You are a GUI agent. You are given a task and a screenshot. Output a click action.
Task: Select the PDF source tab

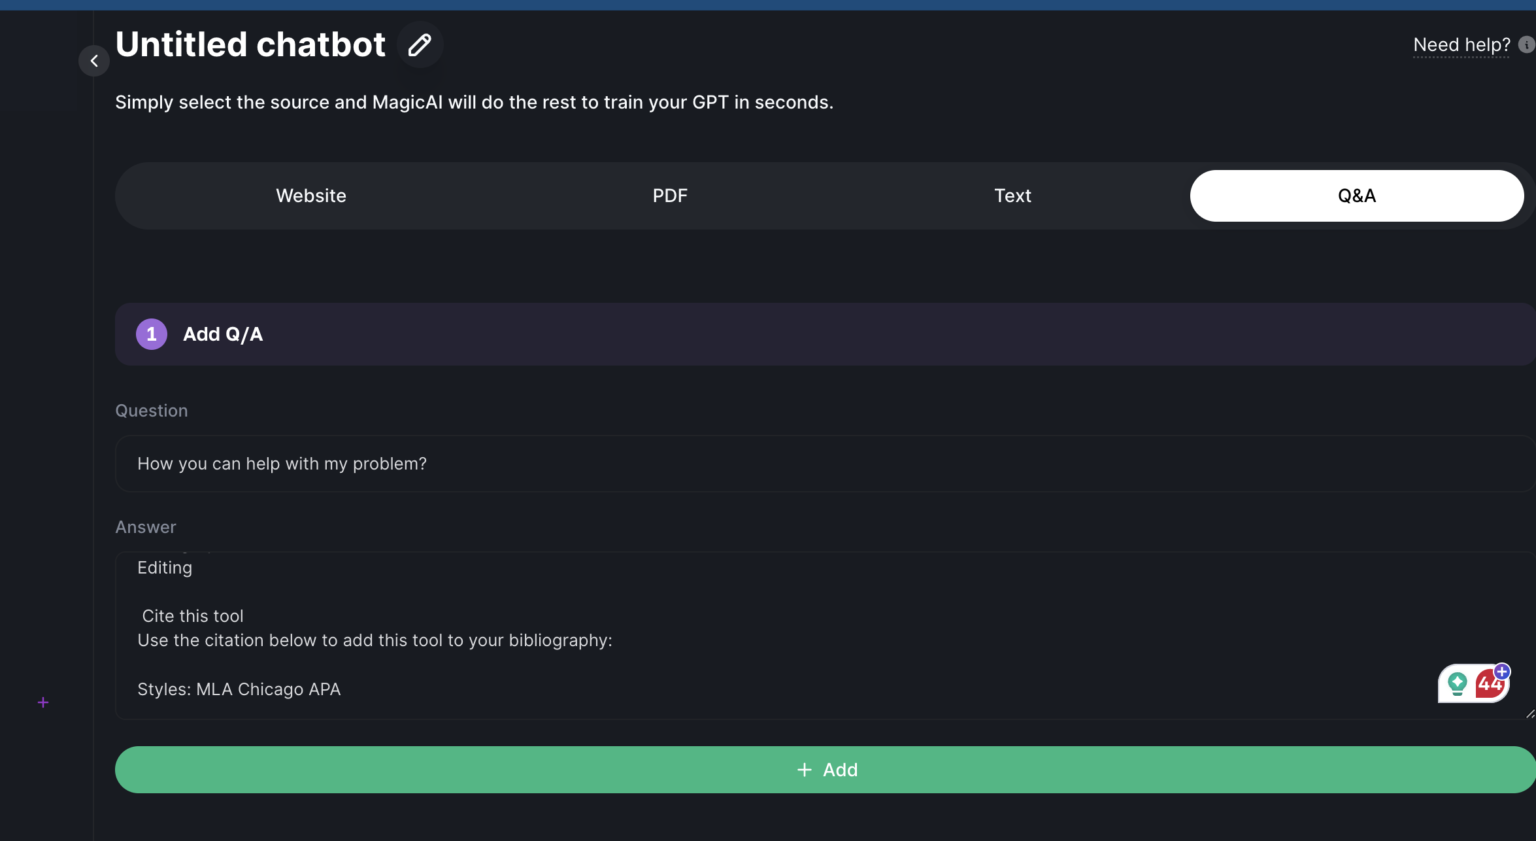point(670,196)
